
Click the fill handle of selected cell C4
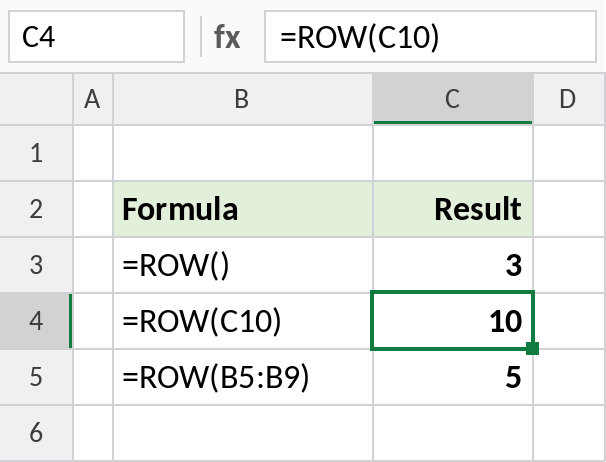[x=533, y=348]
